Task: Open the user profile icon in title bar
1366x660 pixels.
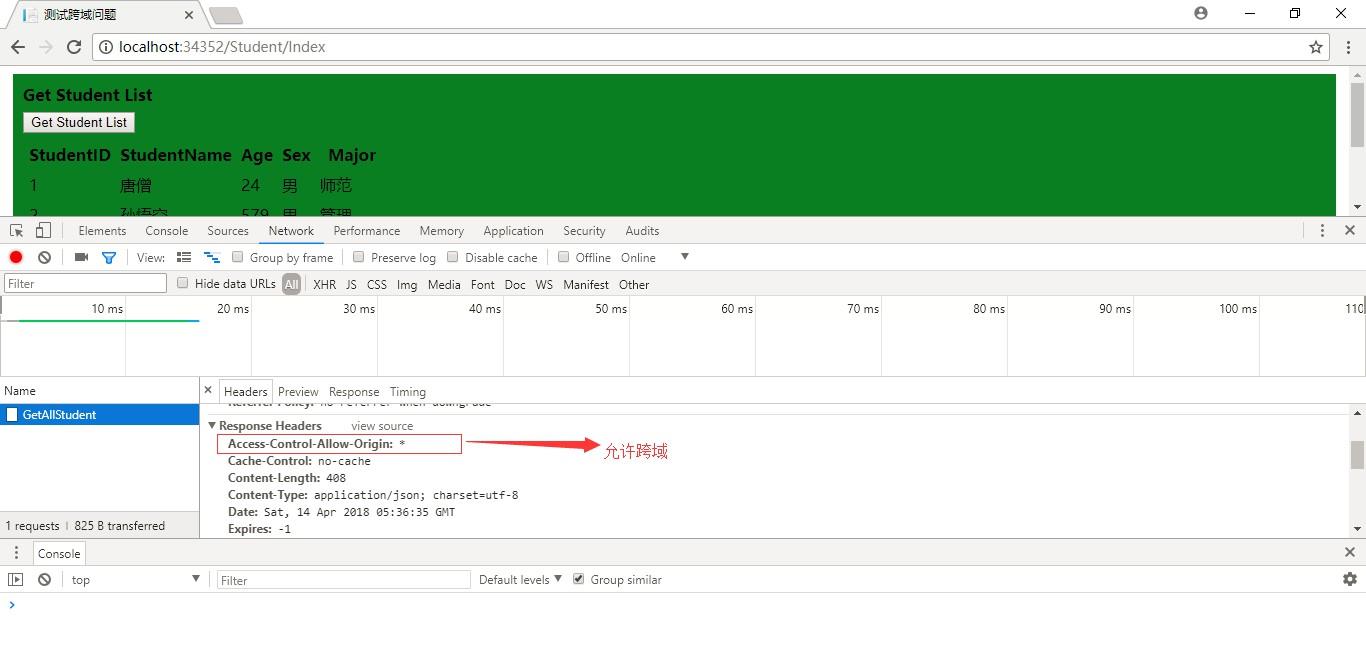Action: (x=1201, y=13)
